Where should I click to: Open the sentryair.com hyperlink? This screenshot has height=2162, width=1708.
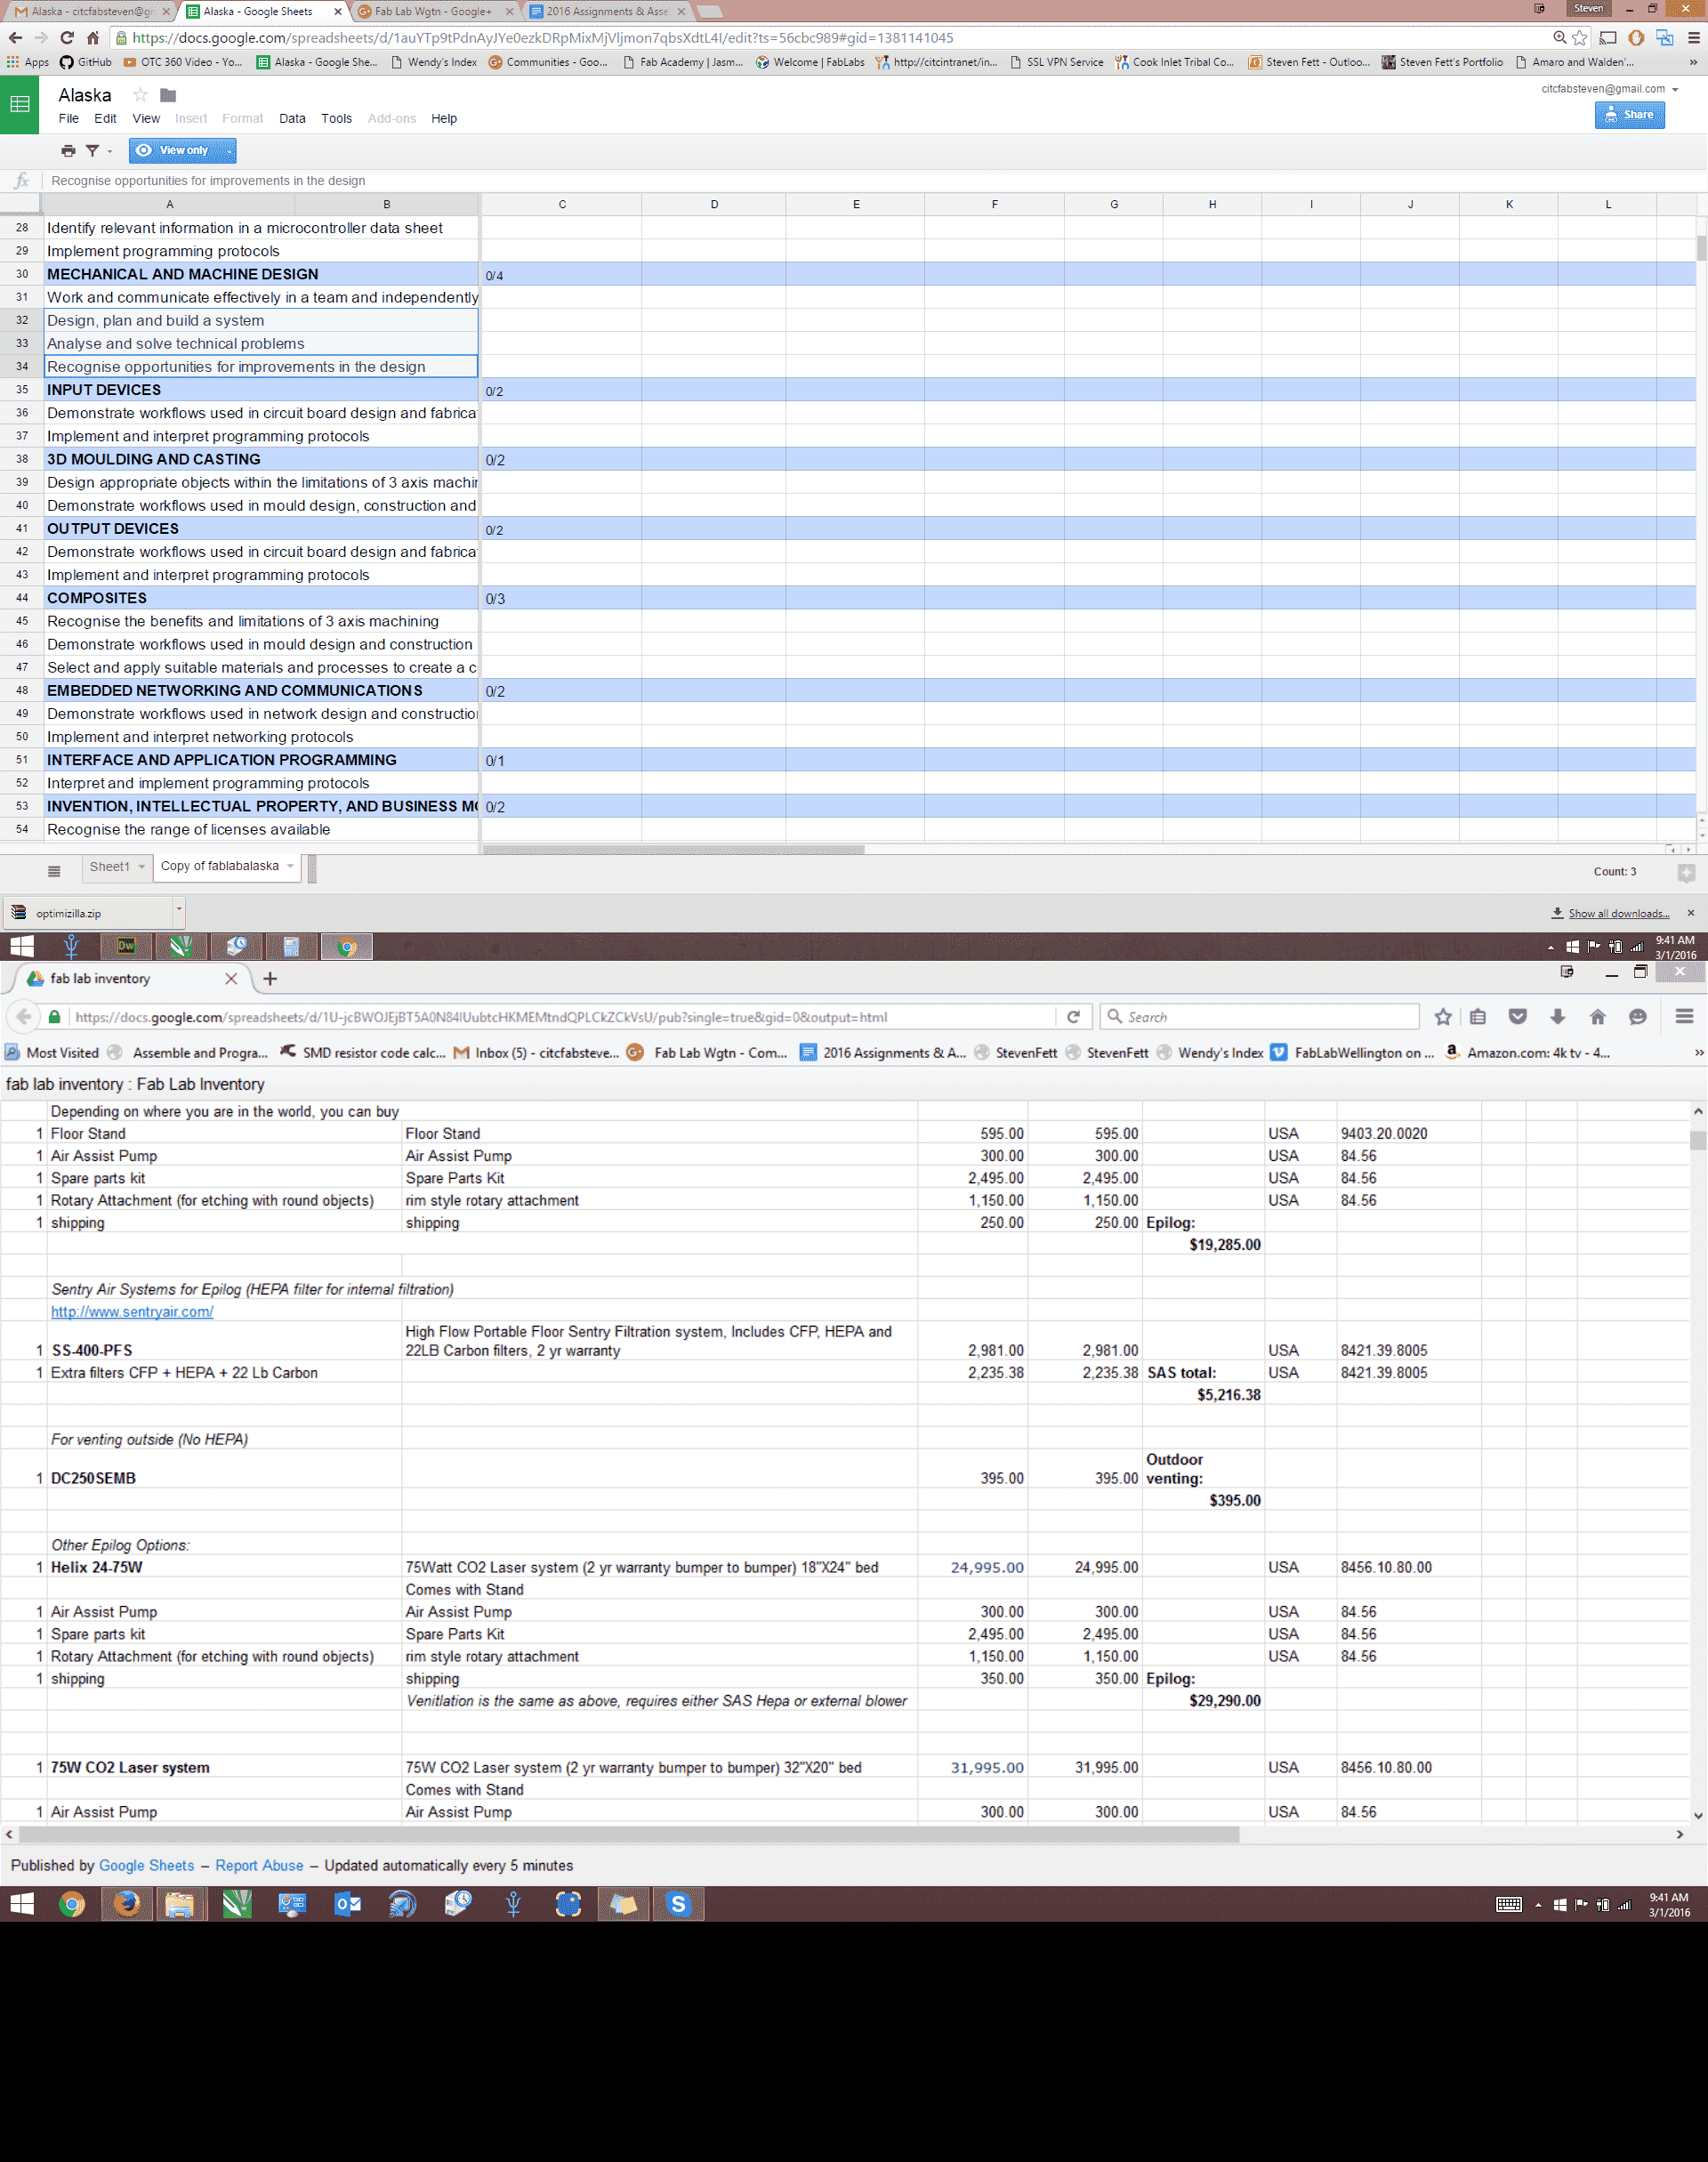(x=132, y=1312)
